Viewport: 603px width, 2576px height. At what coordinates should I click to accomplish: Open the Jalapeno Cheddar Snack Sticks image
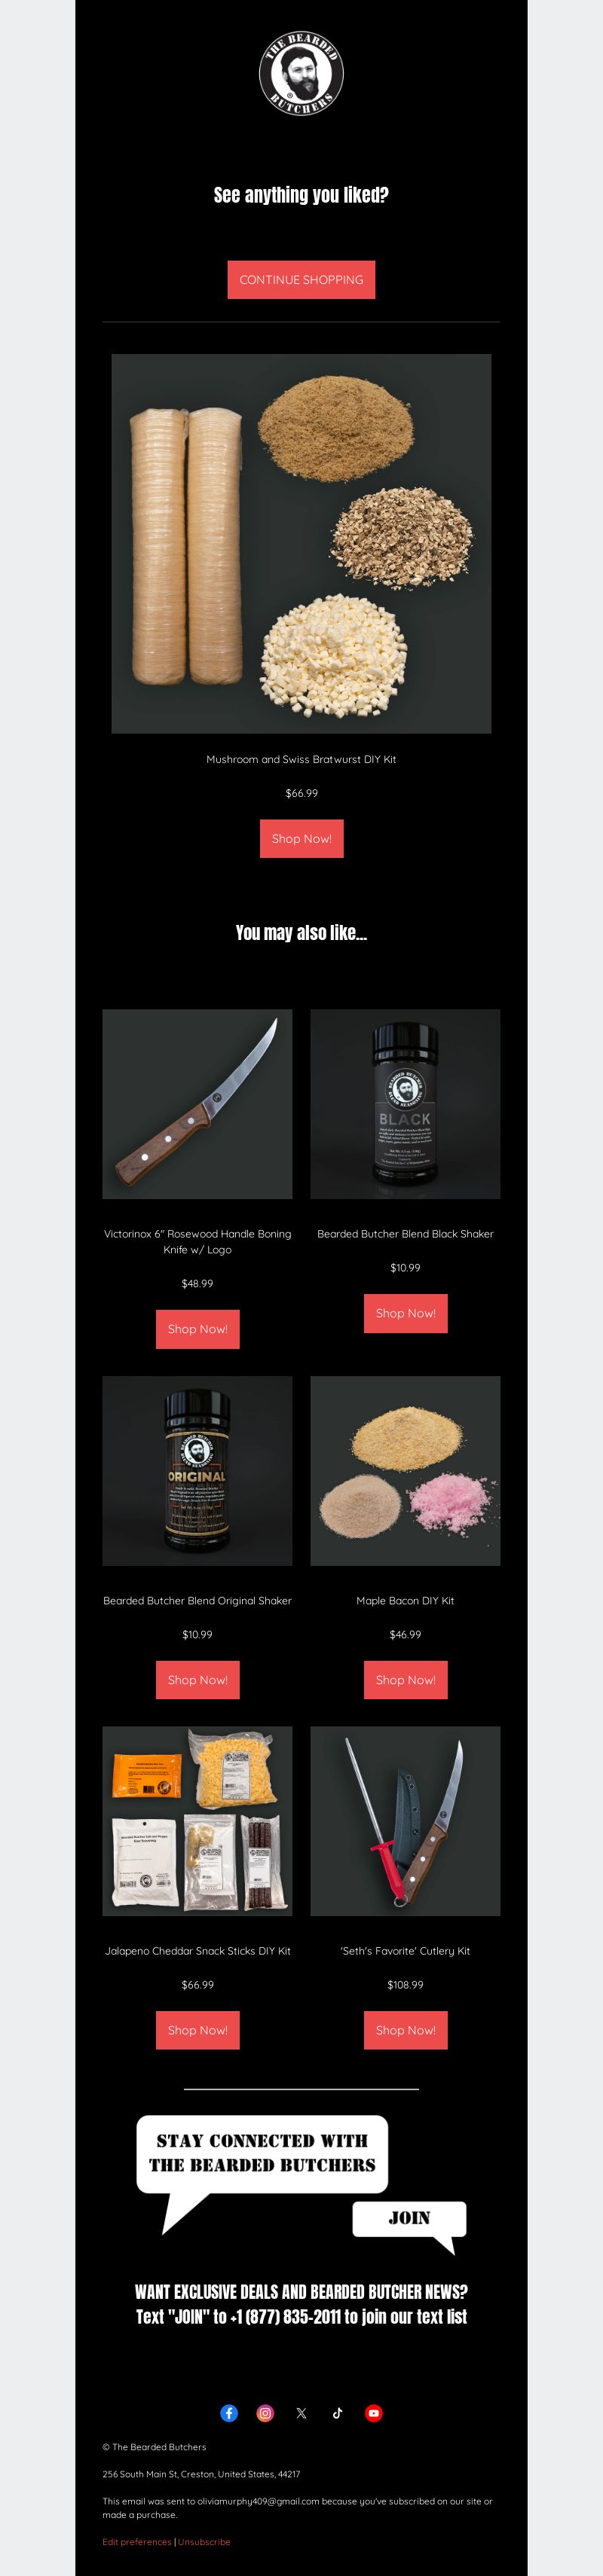click(x=197, y=1821)
